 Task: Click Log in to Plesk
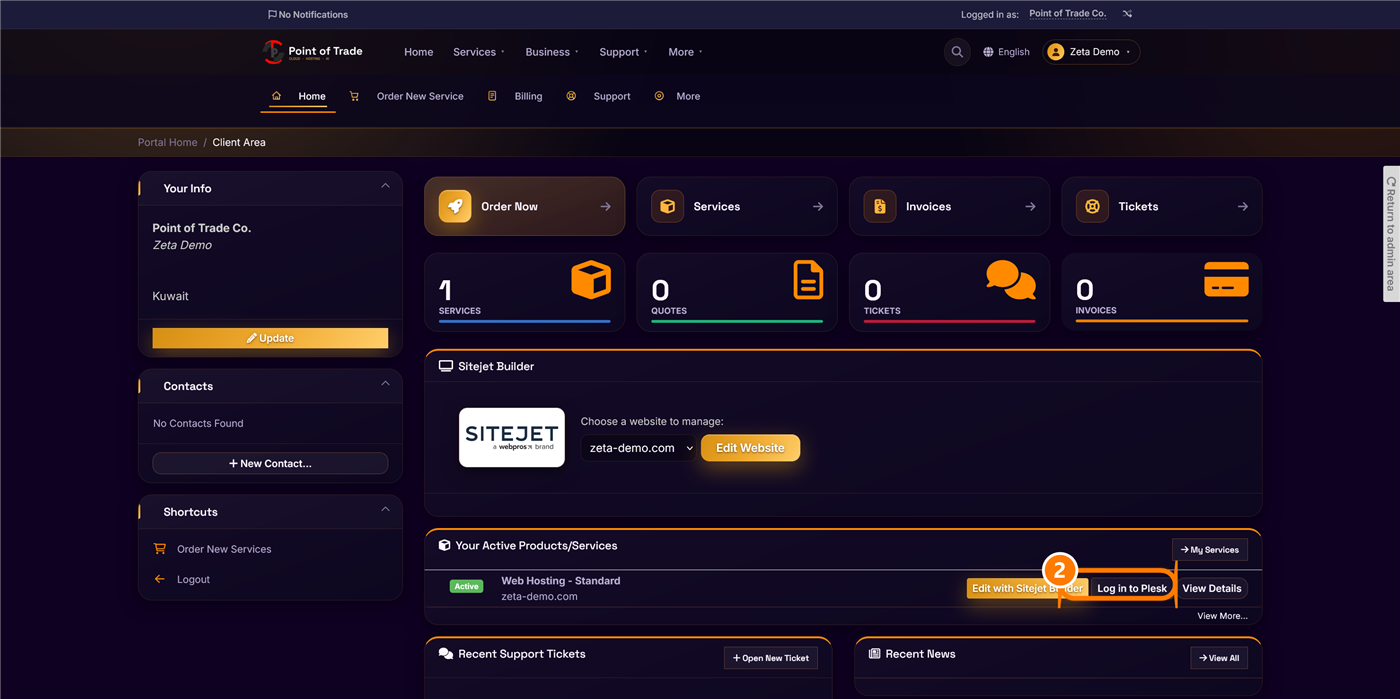(1132, 588)
